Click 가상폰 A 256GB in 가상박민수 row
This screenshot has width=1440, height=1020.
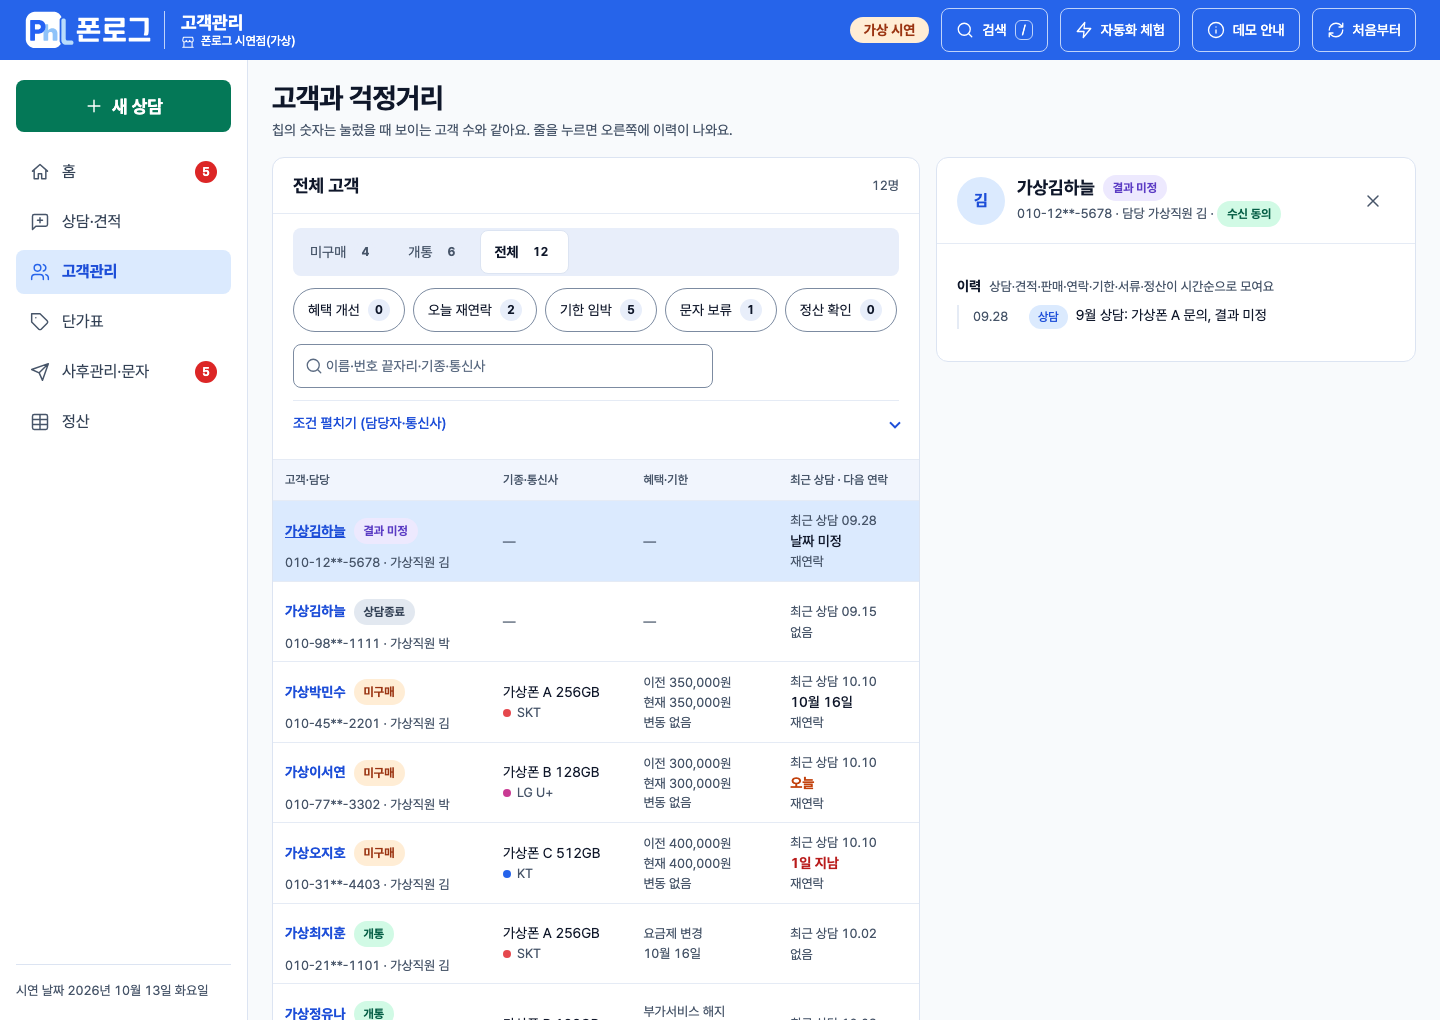click(551, 692)
